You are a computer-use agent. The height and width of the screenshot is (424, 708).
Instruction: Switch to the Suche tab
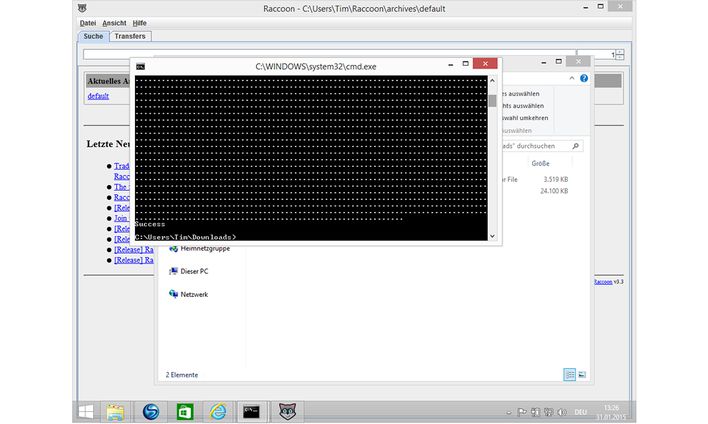tap(93, 36)
